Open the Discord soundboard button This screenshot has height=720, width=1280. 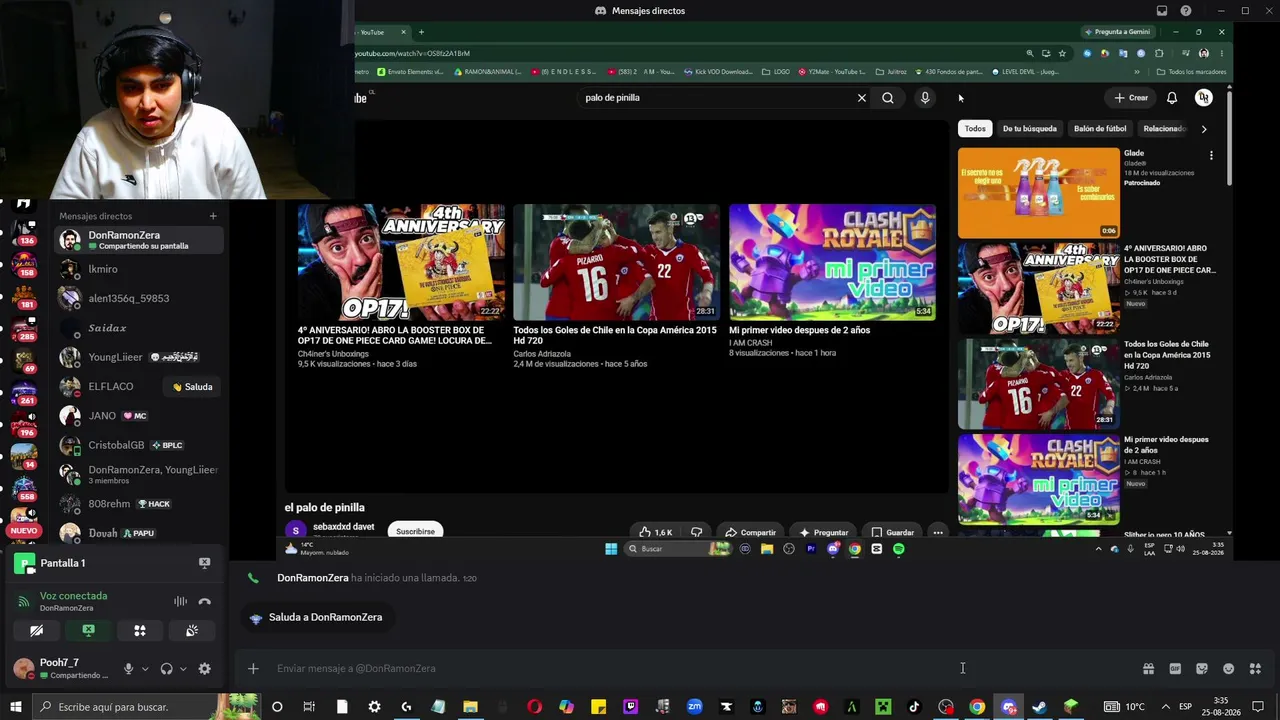192,631
